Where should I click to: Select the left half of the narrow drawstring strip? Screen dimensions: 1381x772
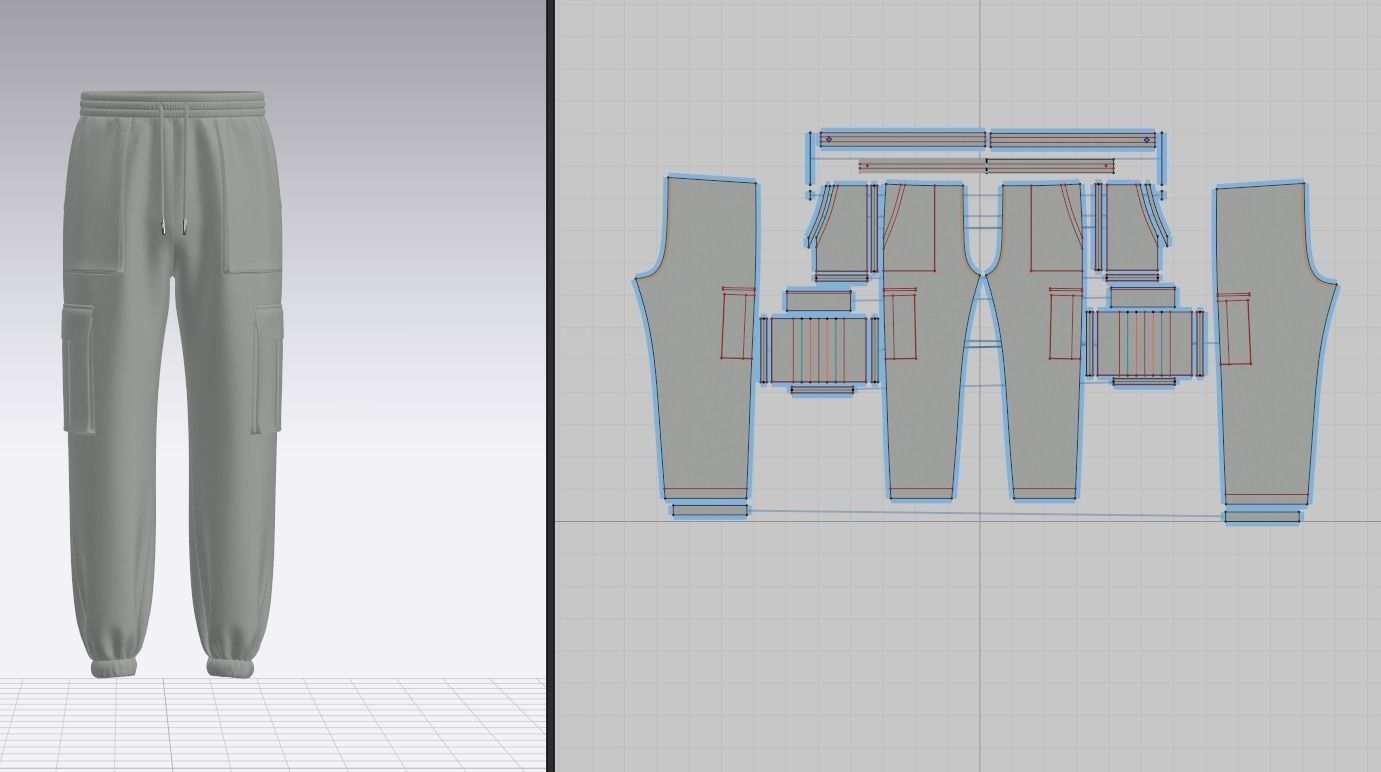click(x=922, y=166)
